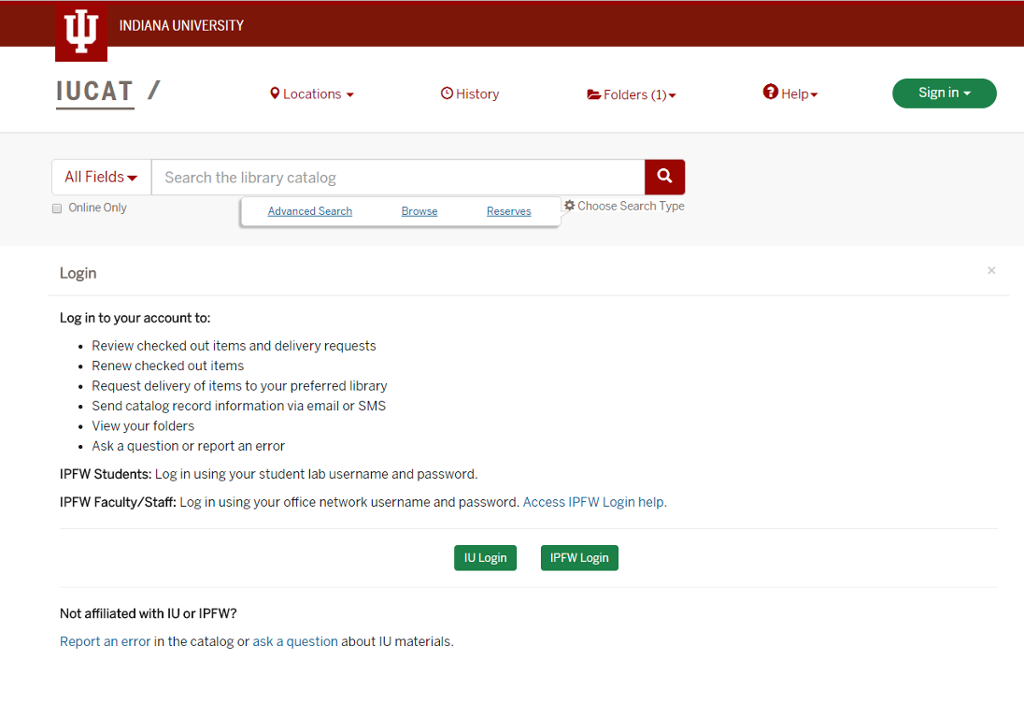This screenshot has width=1024, height=703.
Task: Switch to the Browse search tab
Action: 419,211
